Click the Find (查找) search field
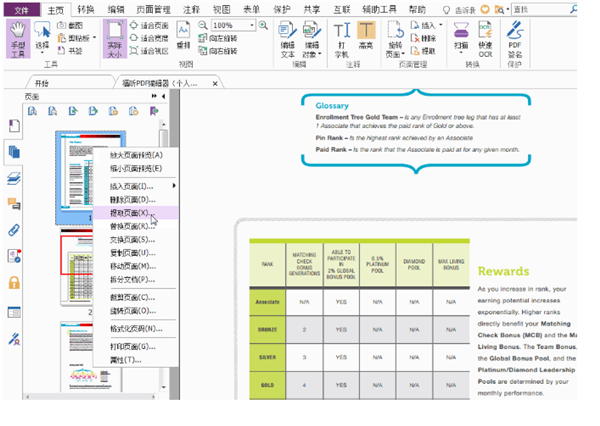This screenshot has width=600, height=426. [545, 8]
